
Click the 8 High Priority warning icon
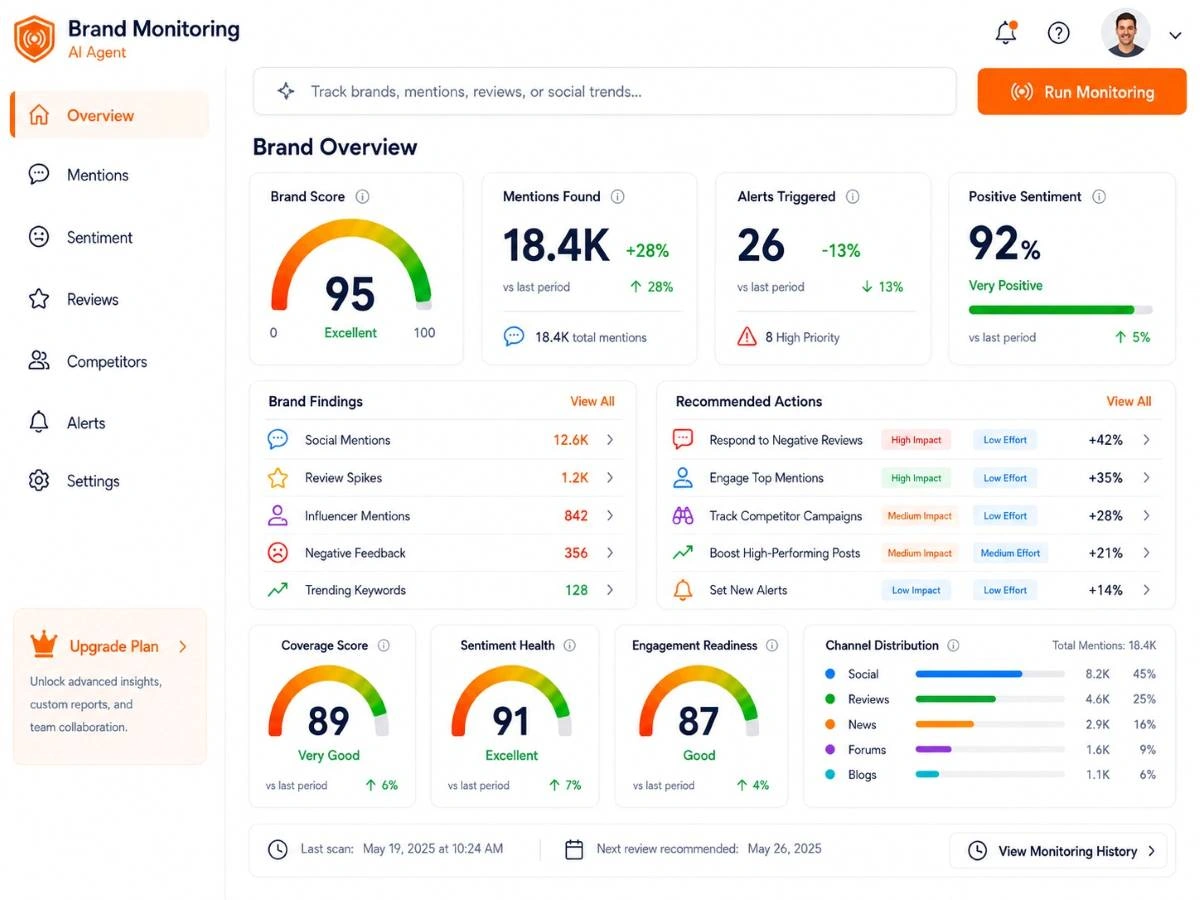click(747, 337)
